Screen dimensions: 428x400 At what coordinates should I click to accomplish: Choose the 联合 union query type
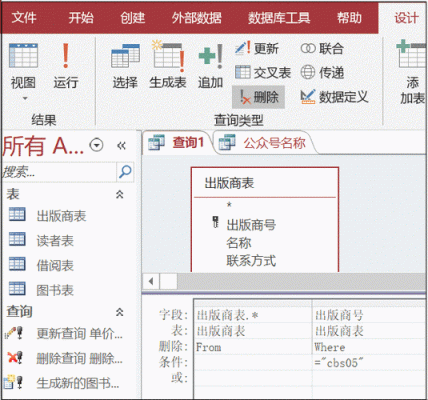pyautogui.click(x=322, y=49)
